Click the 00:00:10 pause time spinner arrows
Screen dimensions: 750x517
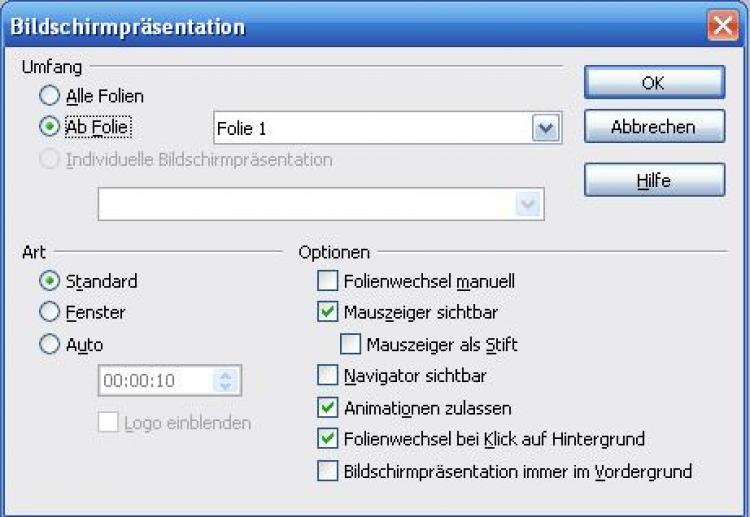pyautogui.click(x=225, y=381)
